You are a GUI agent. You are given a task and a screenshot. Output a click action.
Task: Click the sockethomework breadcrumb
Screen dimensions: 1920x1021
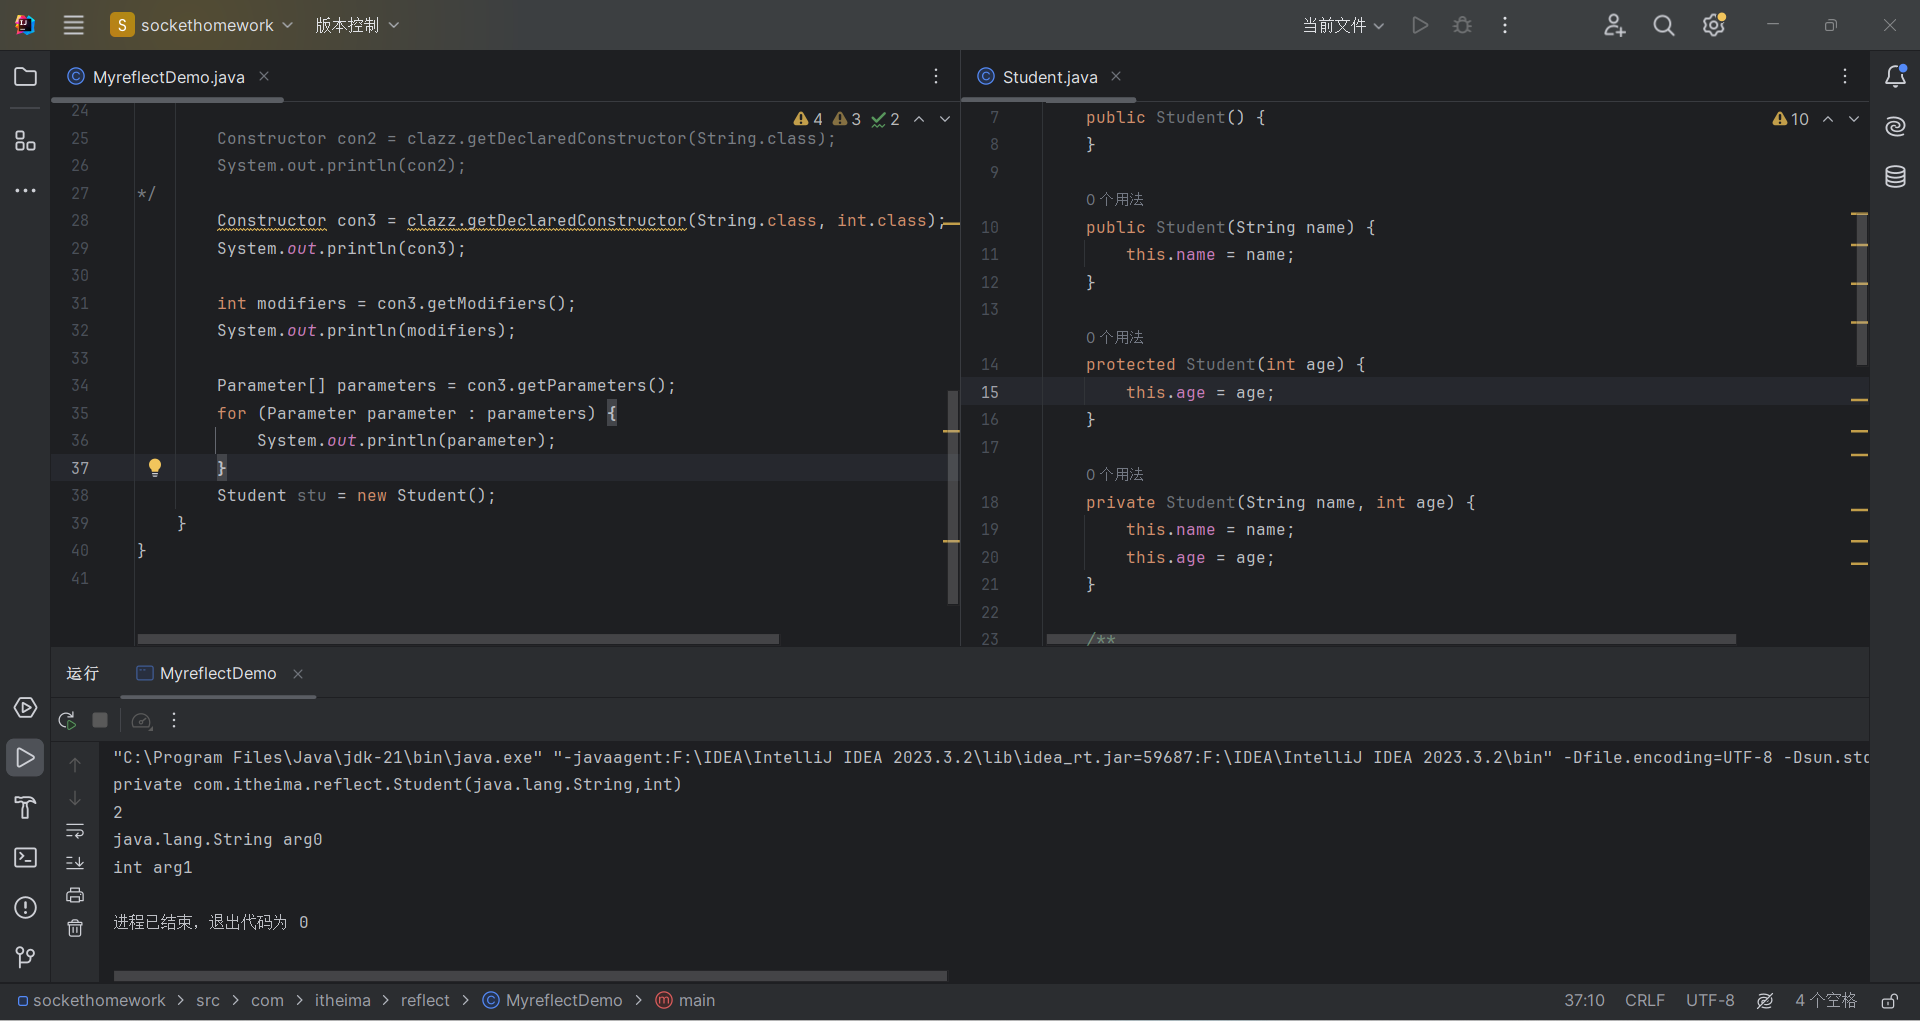coord(92,1001)
